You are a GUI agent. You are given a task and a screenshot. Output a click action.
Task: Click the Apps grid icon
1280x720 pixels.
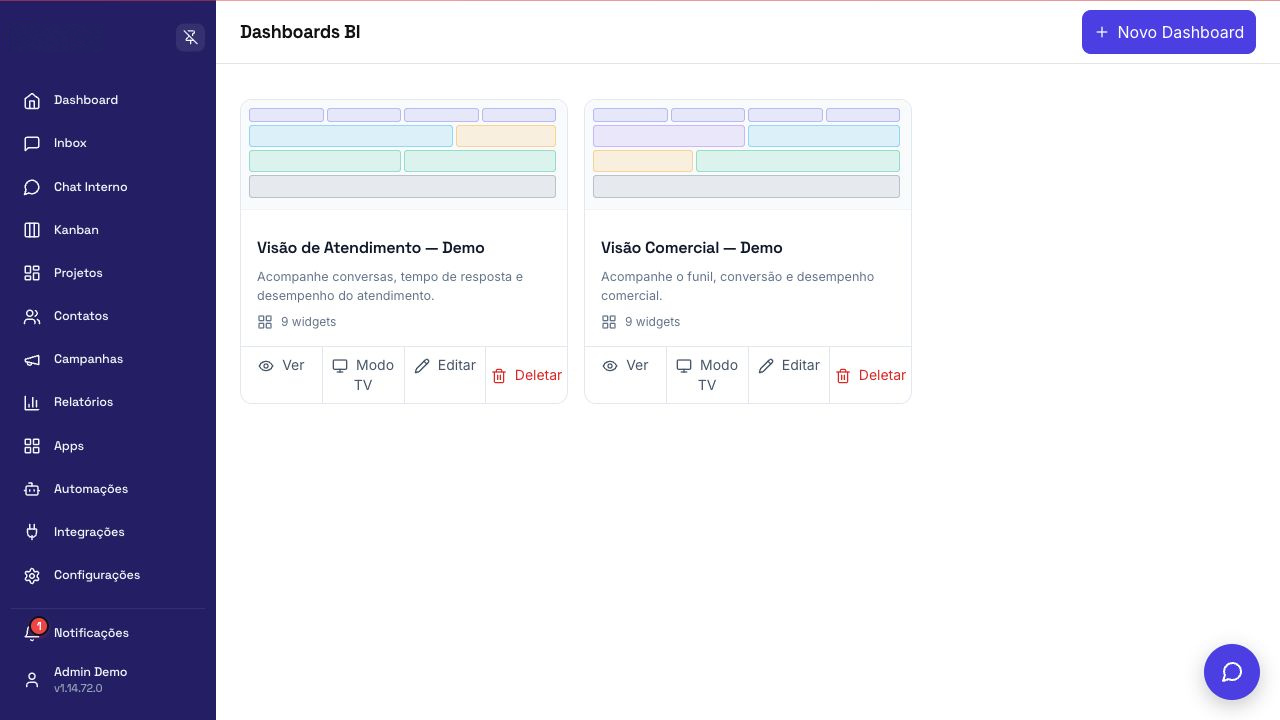(x=32, y=446)
